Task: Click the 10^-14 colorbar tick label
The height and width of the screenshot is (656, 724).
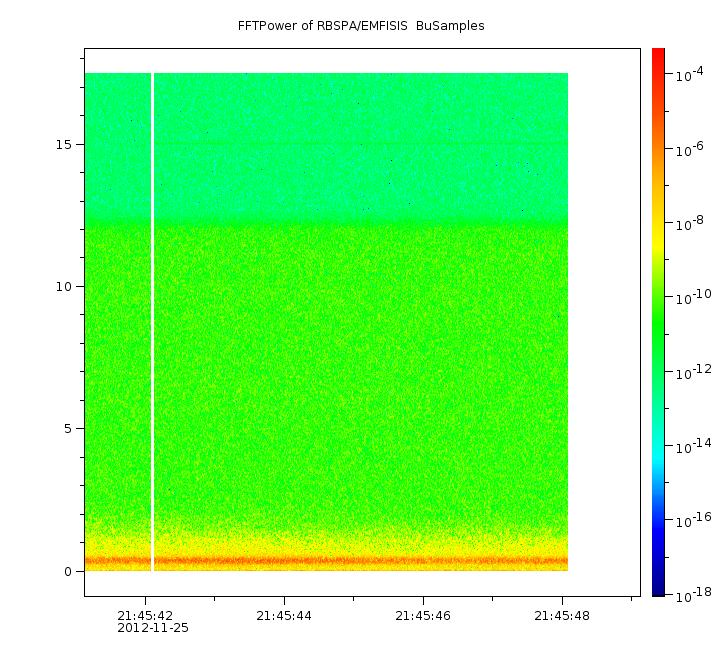Action: click(690, 446)
